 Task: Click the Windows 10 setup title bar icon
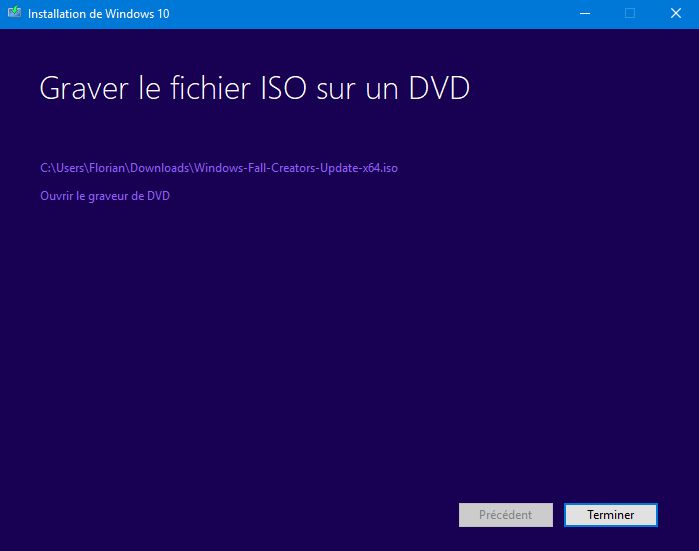14,13
